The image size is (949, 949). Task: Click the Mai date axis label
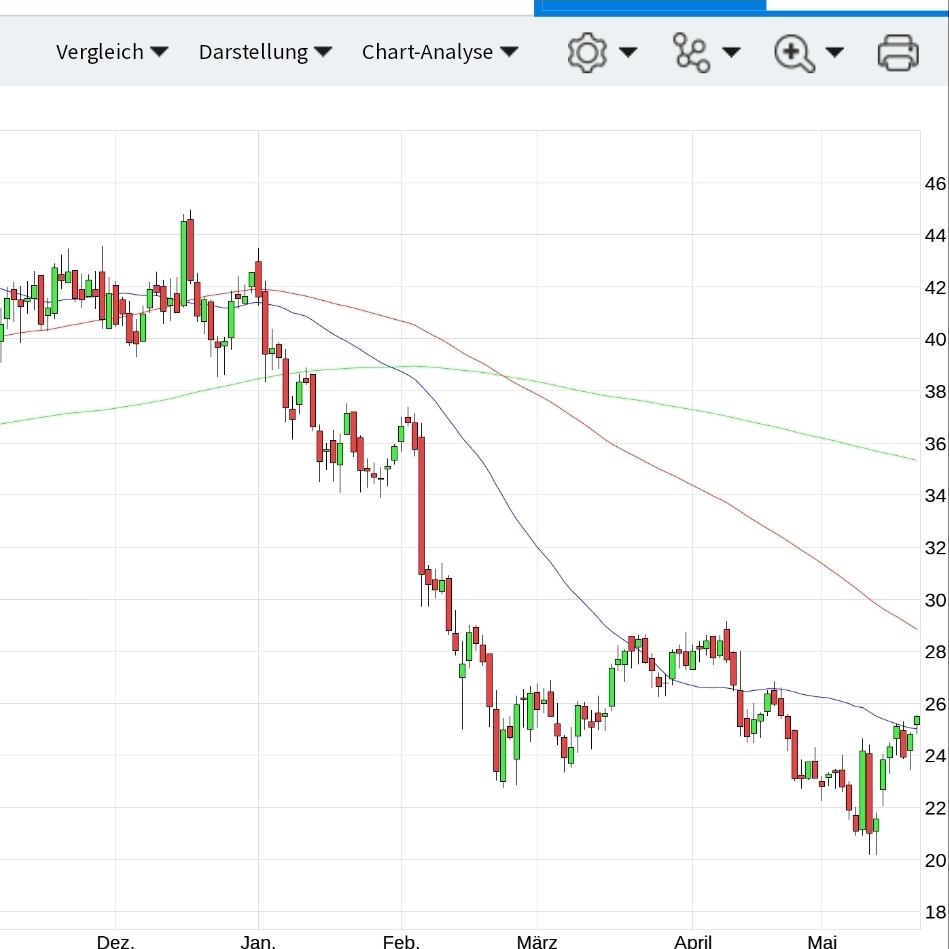822,941
